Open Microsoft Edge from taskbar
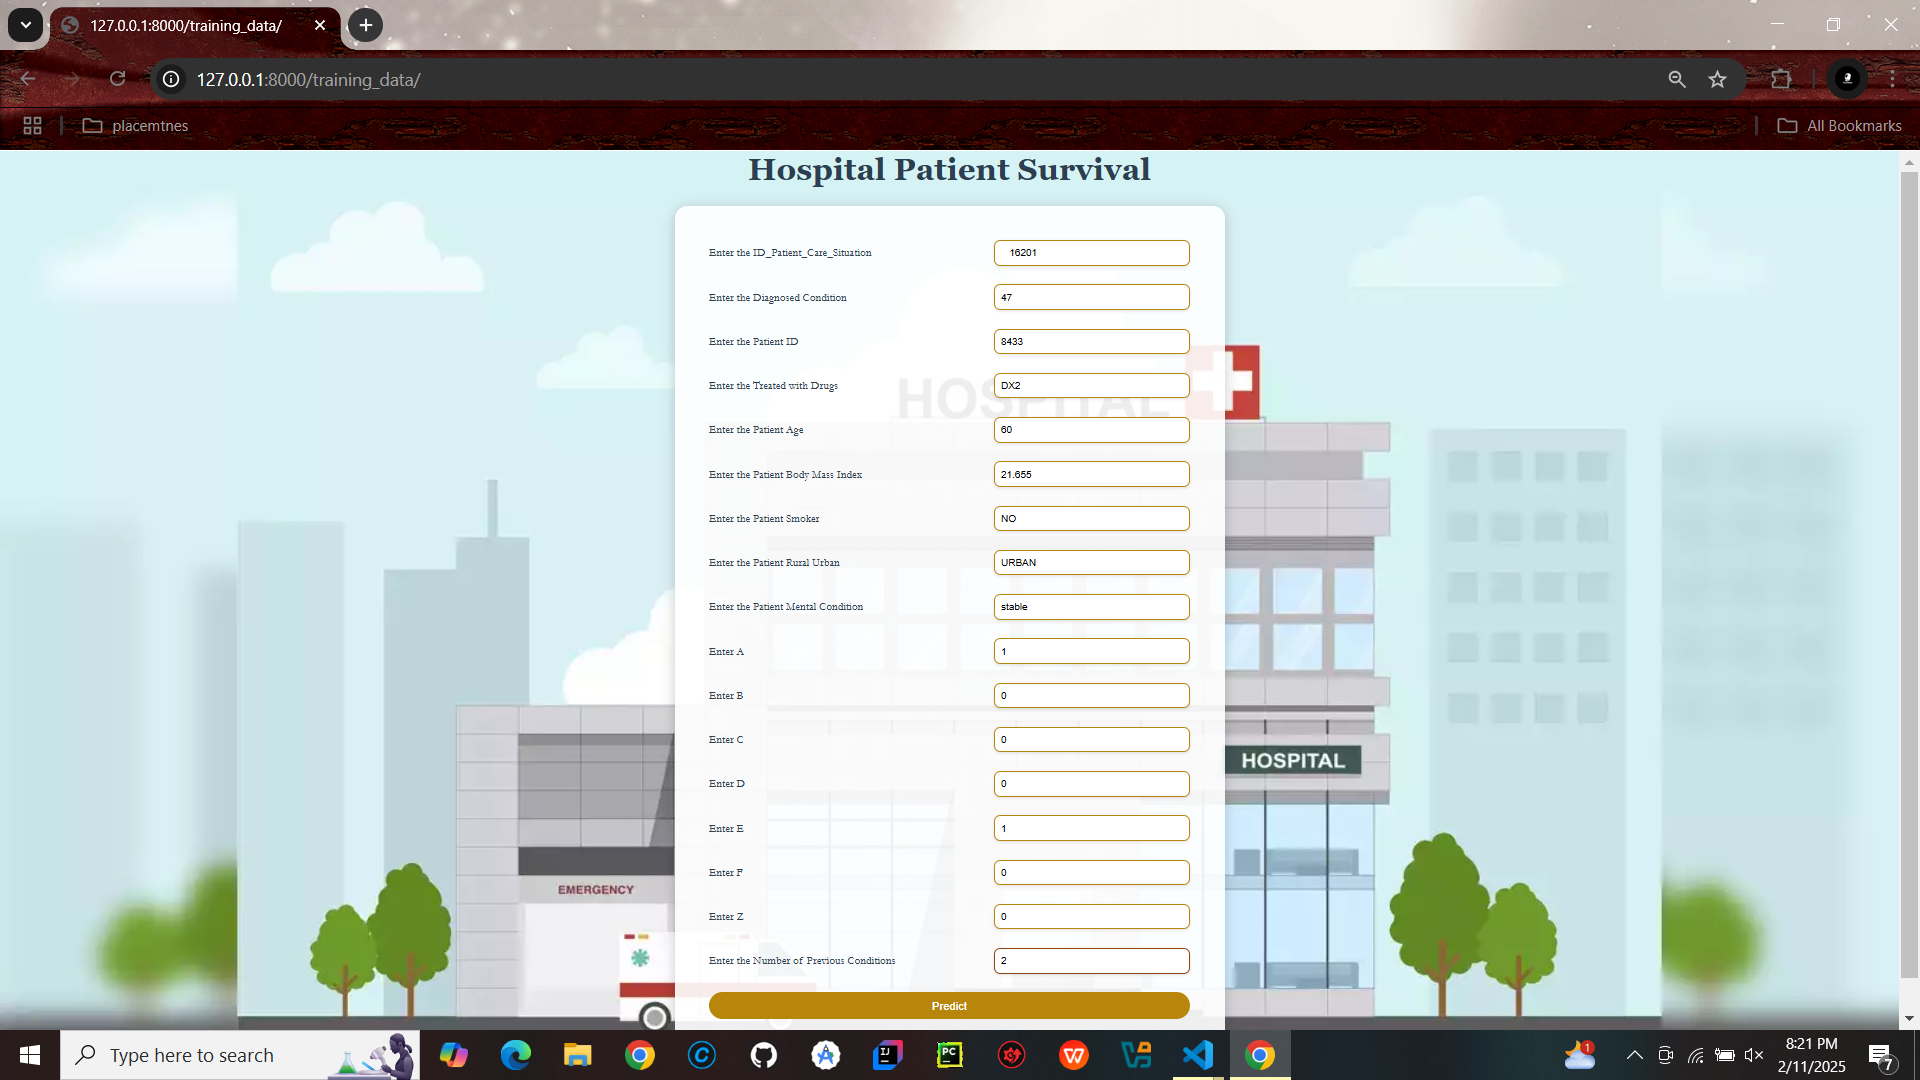 516,1055
